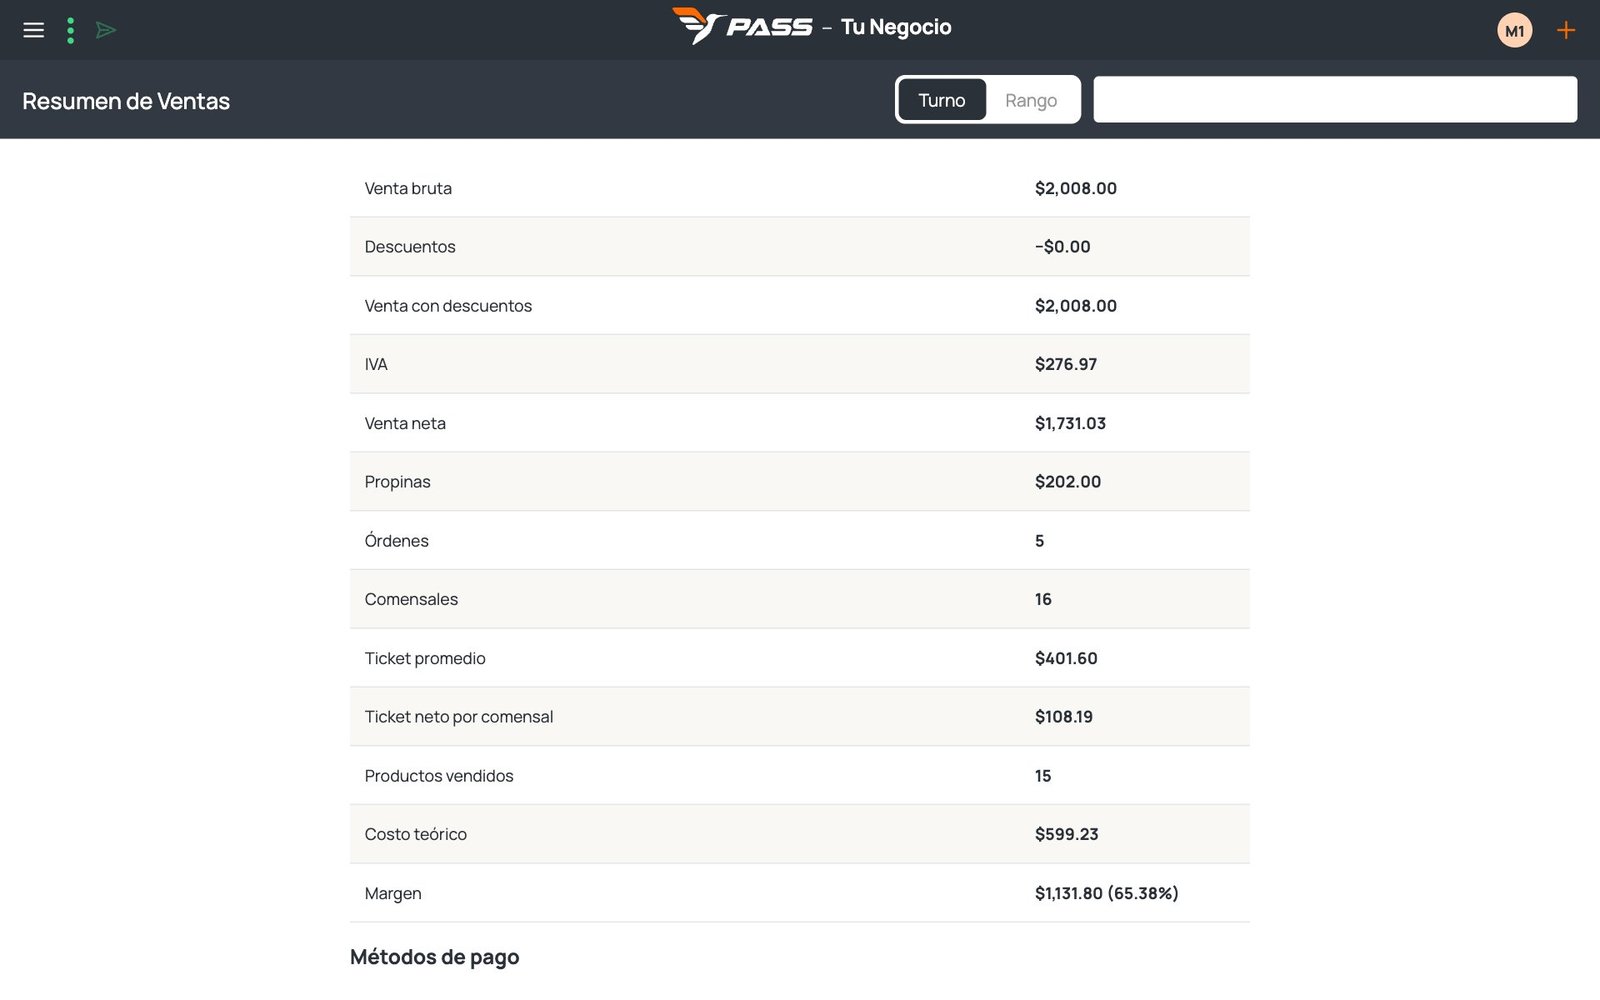Click the Órdenes count 5
The image size is (1600, 1000).
1039,541
